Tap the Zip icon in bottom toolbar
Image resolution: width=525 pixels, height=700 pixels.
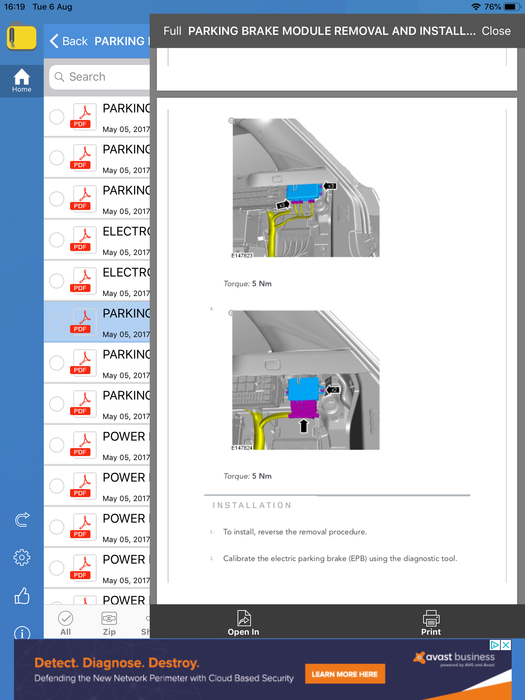(x=109, y=623)
